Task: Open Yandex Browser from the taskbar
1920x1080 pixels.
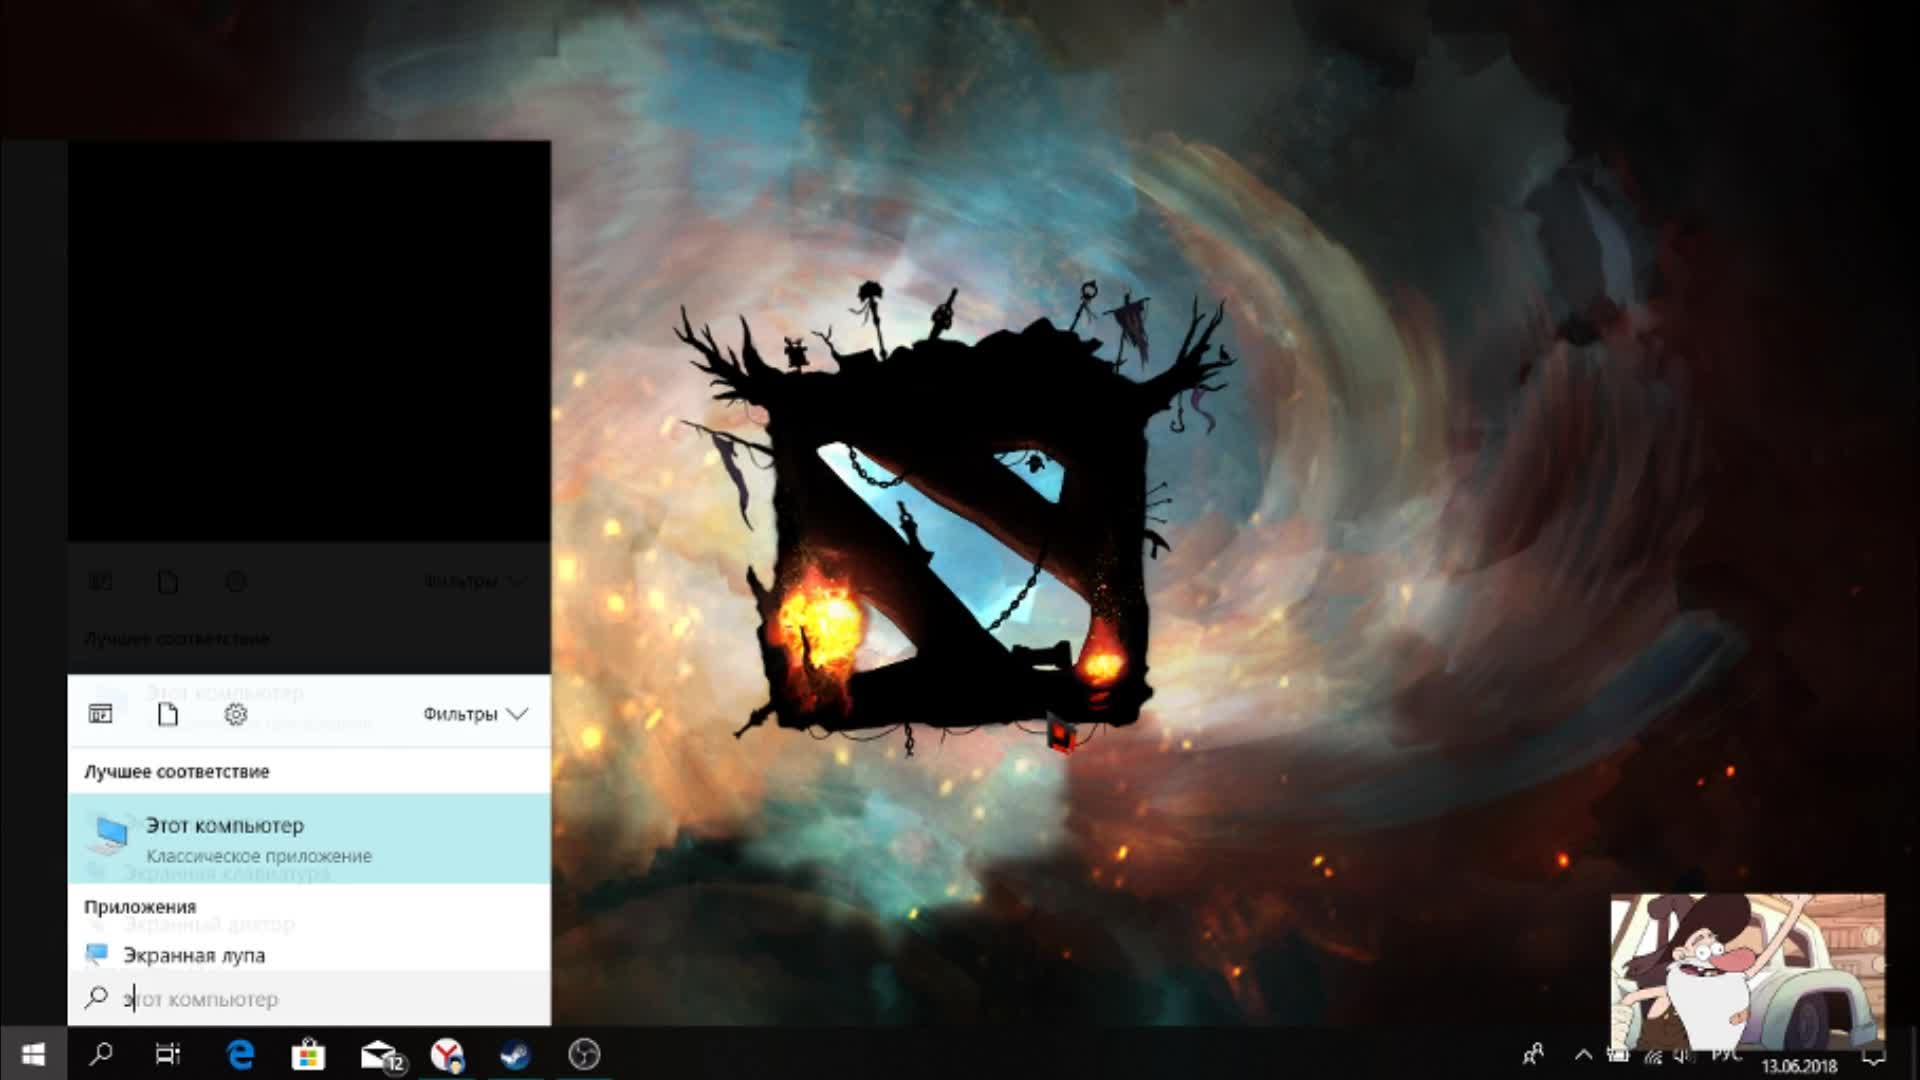Action: tap(447, 1054)
